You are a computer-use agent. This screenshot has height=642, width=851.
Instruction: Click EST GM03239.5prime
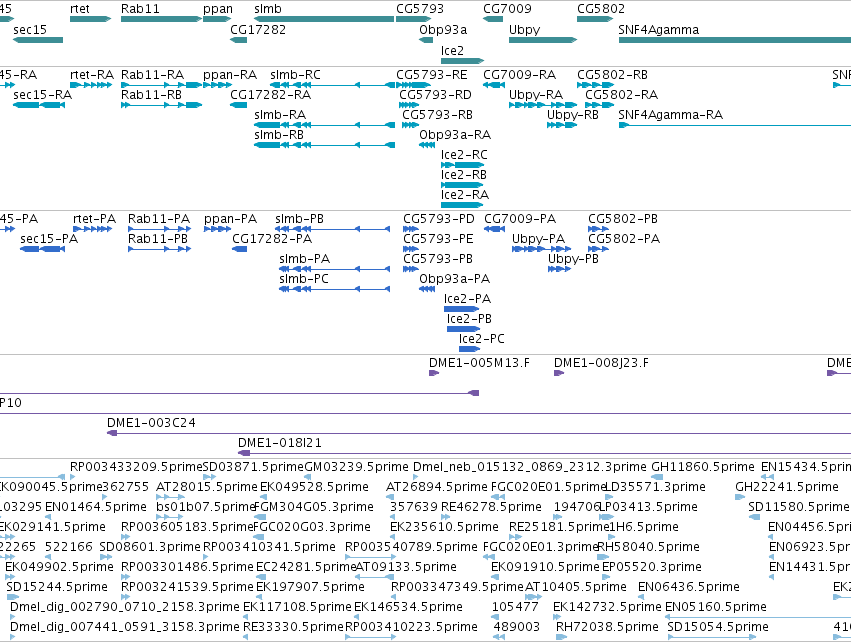point(356,467)
